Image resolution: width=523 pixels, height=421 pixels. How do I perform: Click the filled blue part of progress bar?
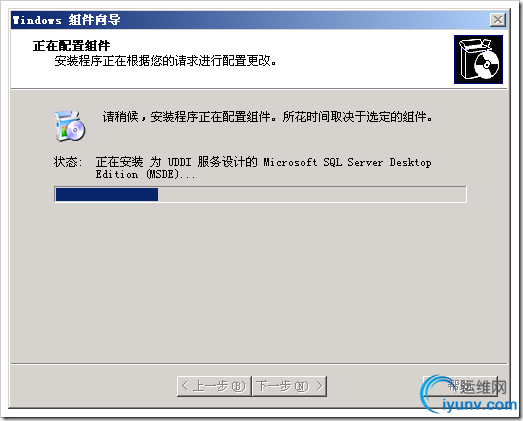tap(107, 194)
